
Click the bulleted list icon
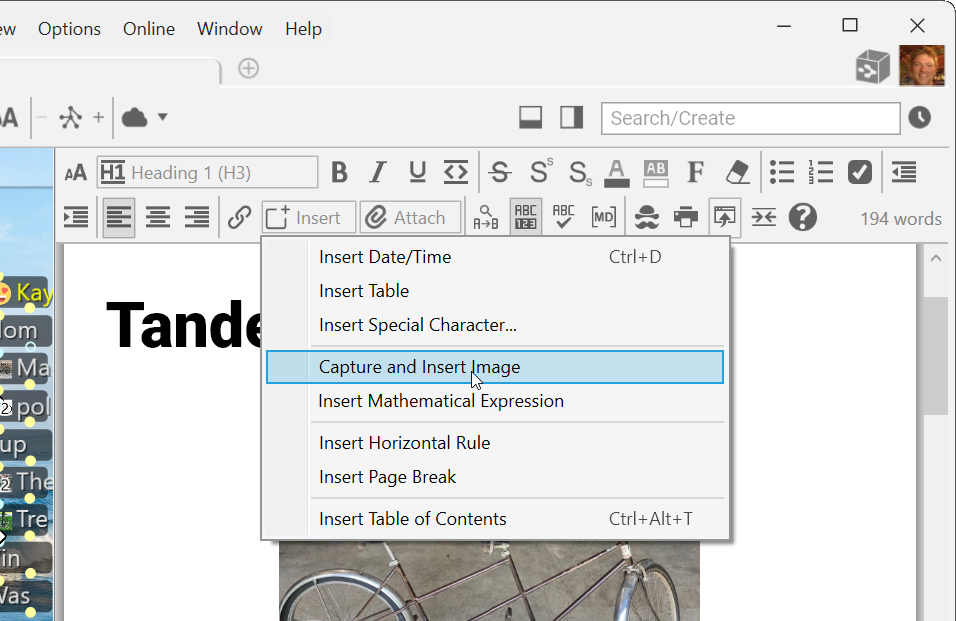782,172
